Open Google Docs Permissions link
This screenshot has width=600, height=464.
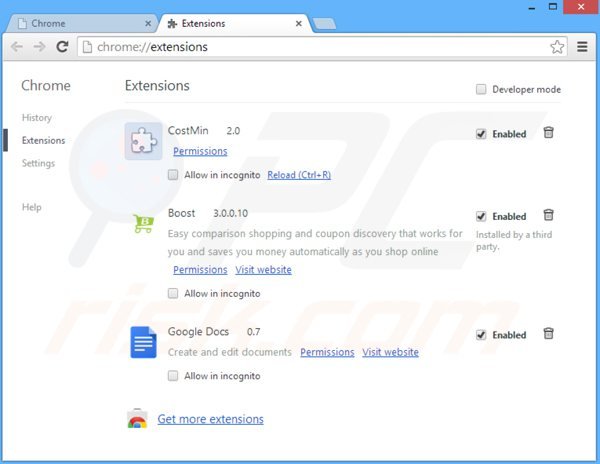327,352
